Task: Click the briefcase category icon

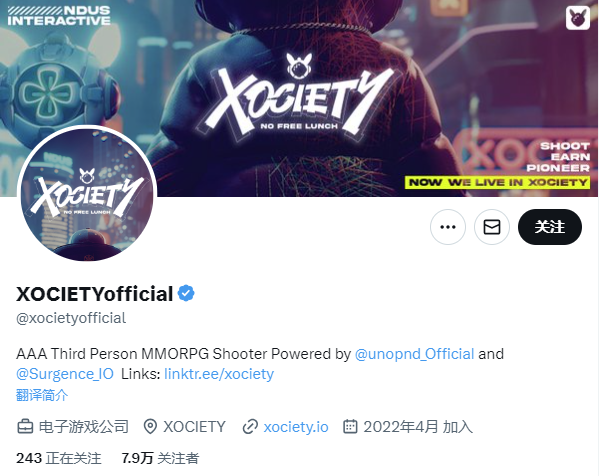Action: pos(25,426)
